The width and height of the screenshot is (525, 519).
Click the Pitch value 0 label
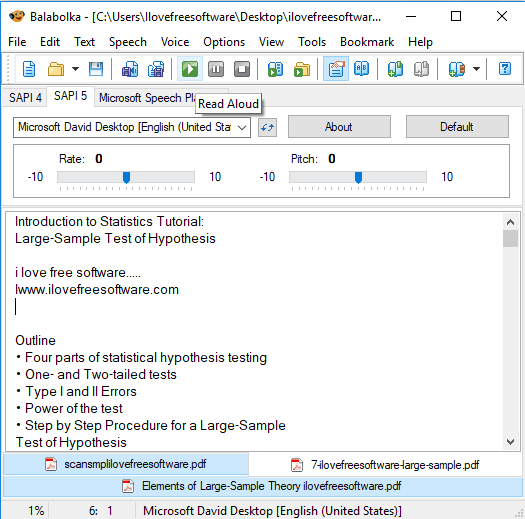pos(331,158)
